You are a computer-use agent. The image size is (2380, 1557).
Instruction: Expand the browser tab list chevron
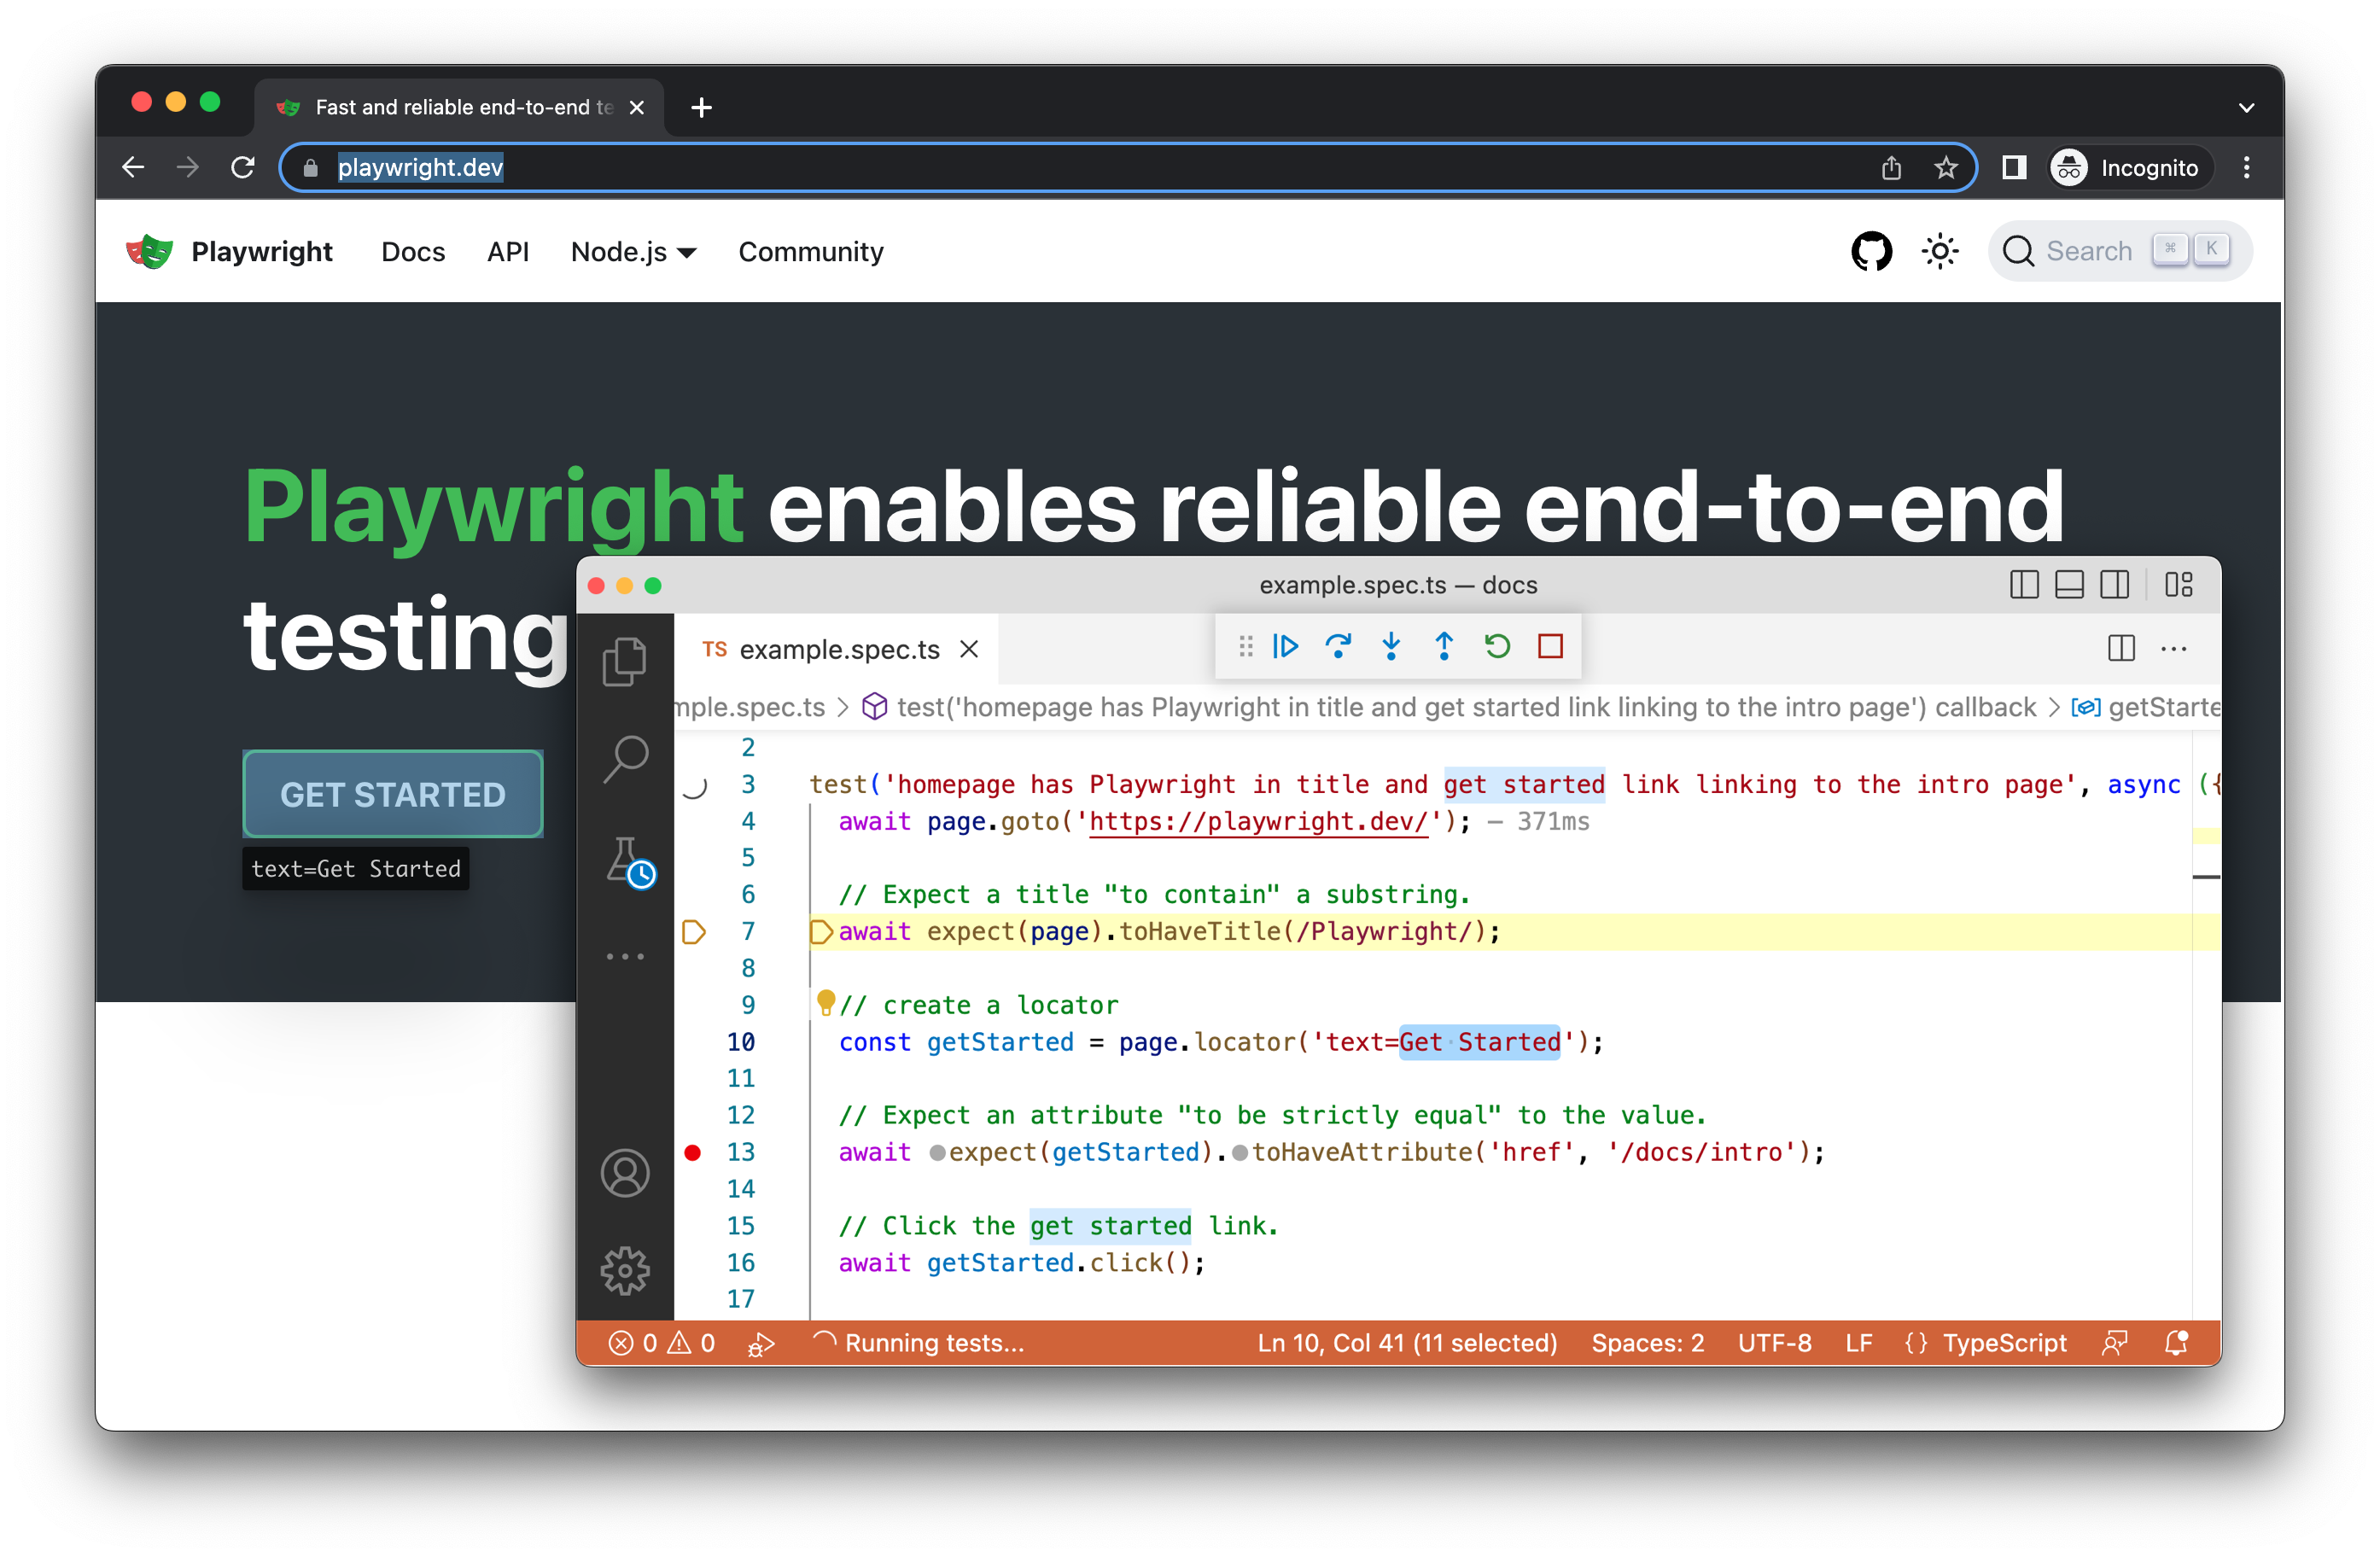pyautogui.click(x=2245, y=107)
